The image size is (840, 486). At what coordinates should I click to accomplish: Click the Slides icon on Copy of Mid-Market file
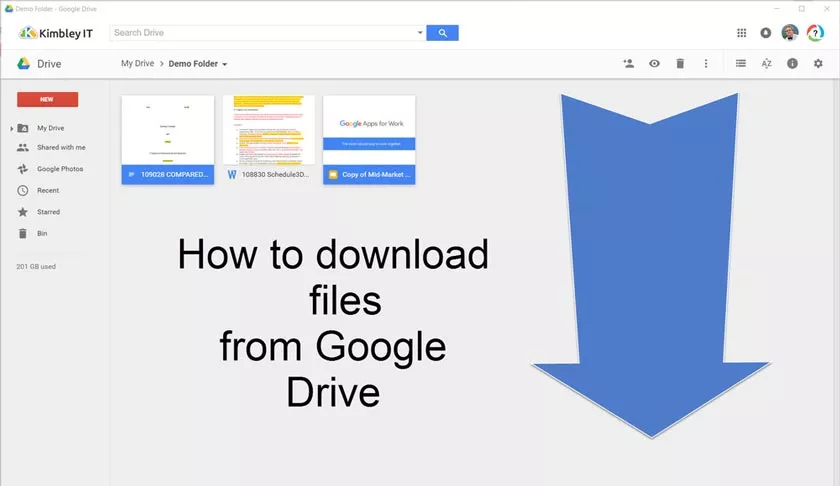click(x=333, y=174)
